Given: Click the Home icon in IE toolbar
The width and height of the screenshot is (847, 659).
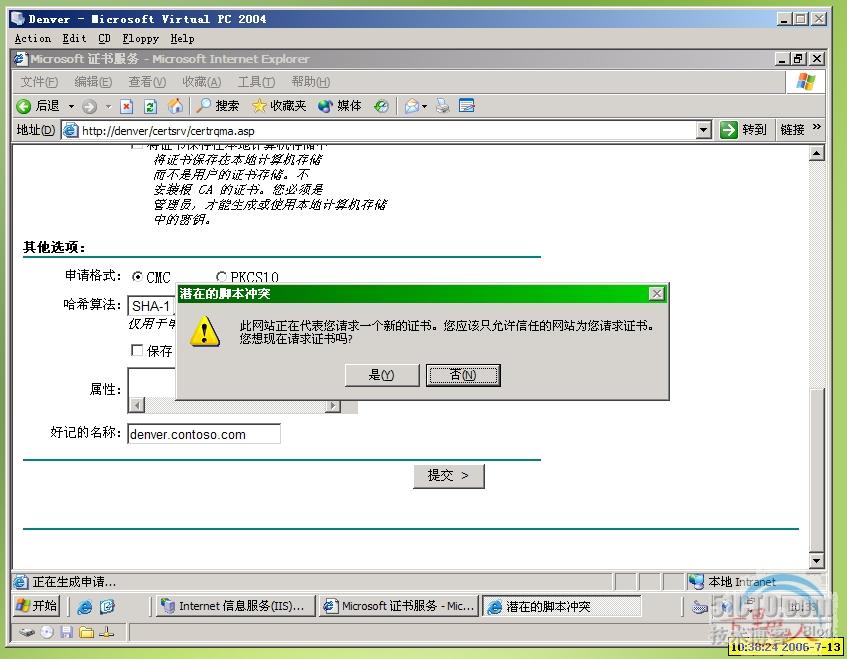Looking at the screenshot, I should click(175, 106).
